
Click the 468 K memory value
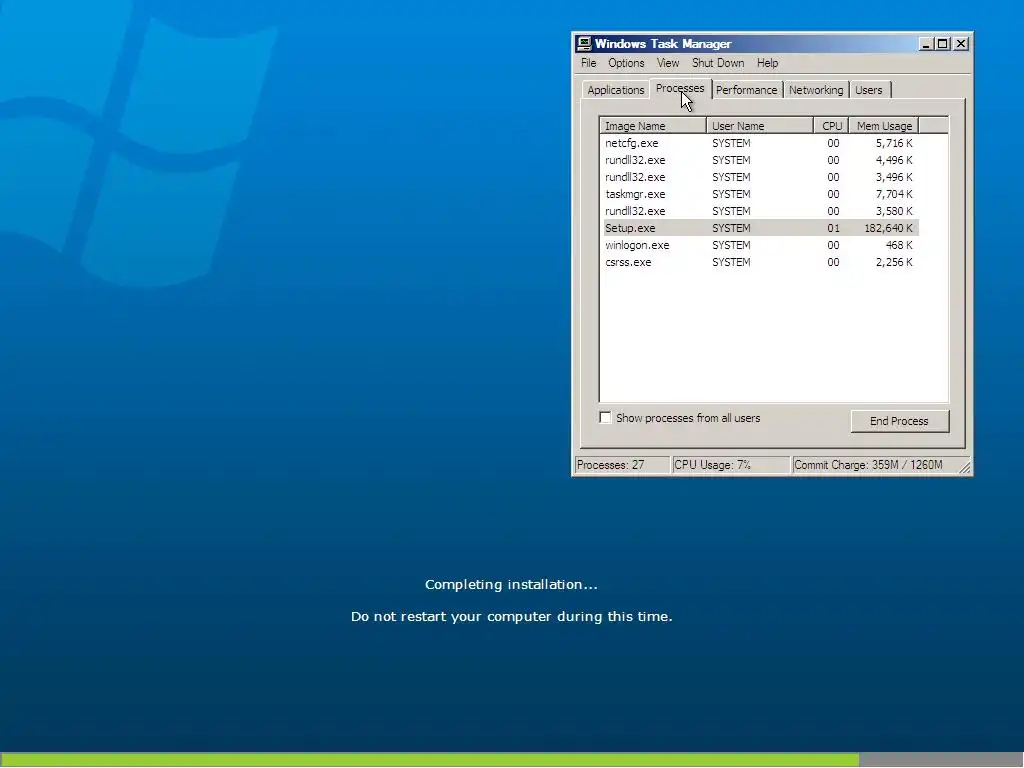[899, 245]
